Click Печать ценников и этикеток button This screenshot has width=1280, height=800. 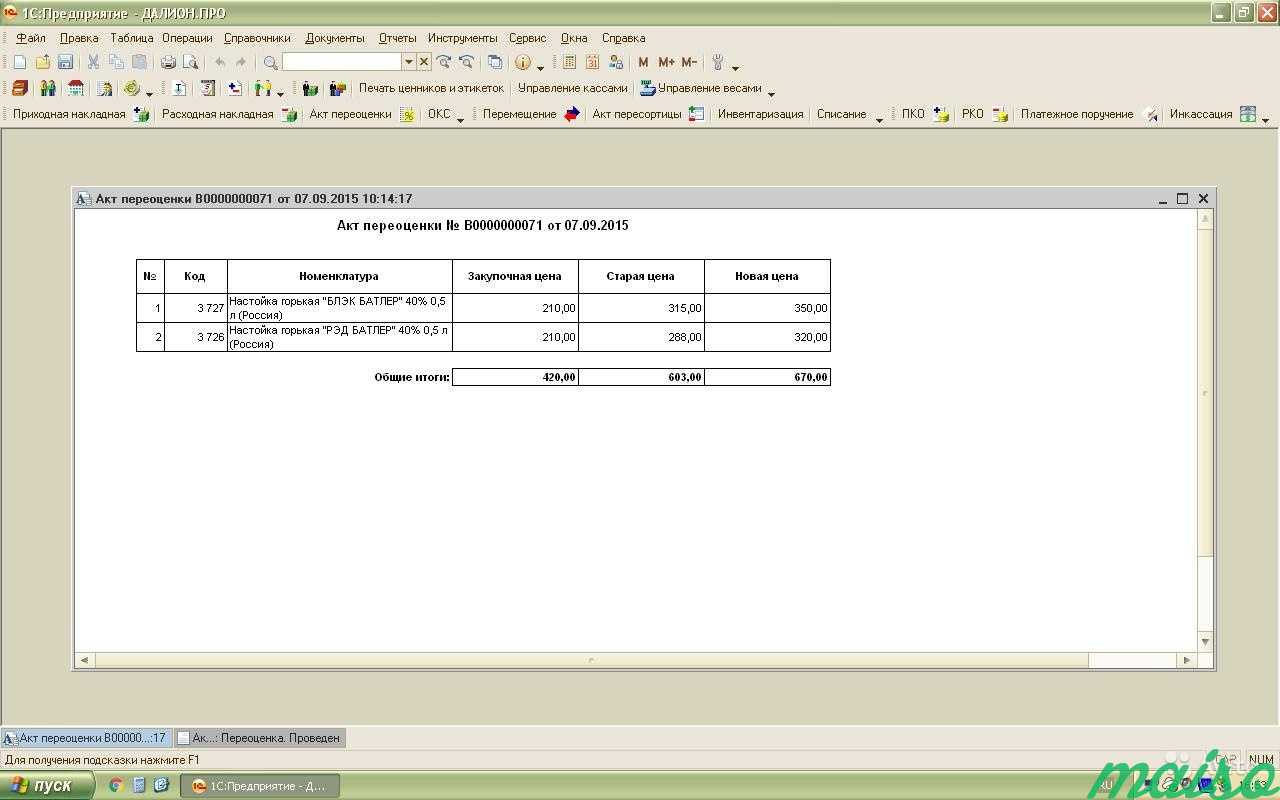(x=431, y=88)
